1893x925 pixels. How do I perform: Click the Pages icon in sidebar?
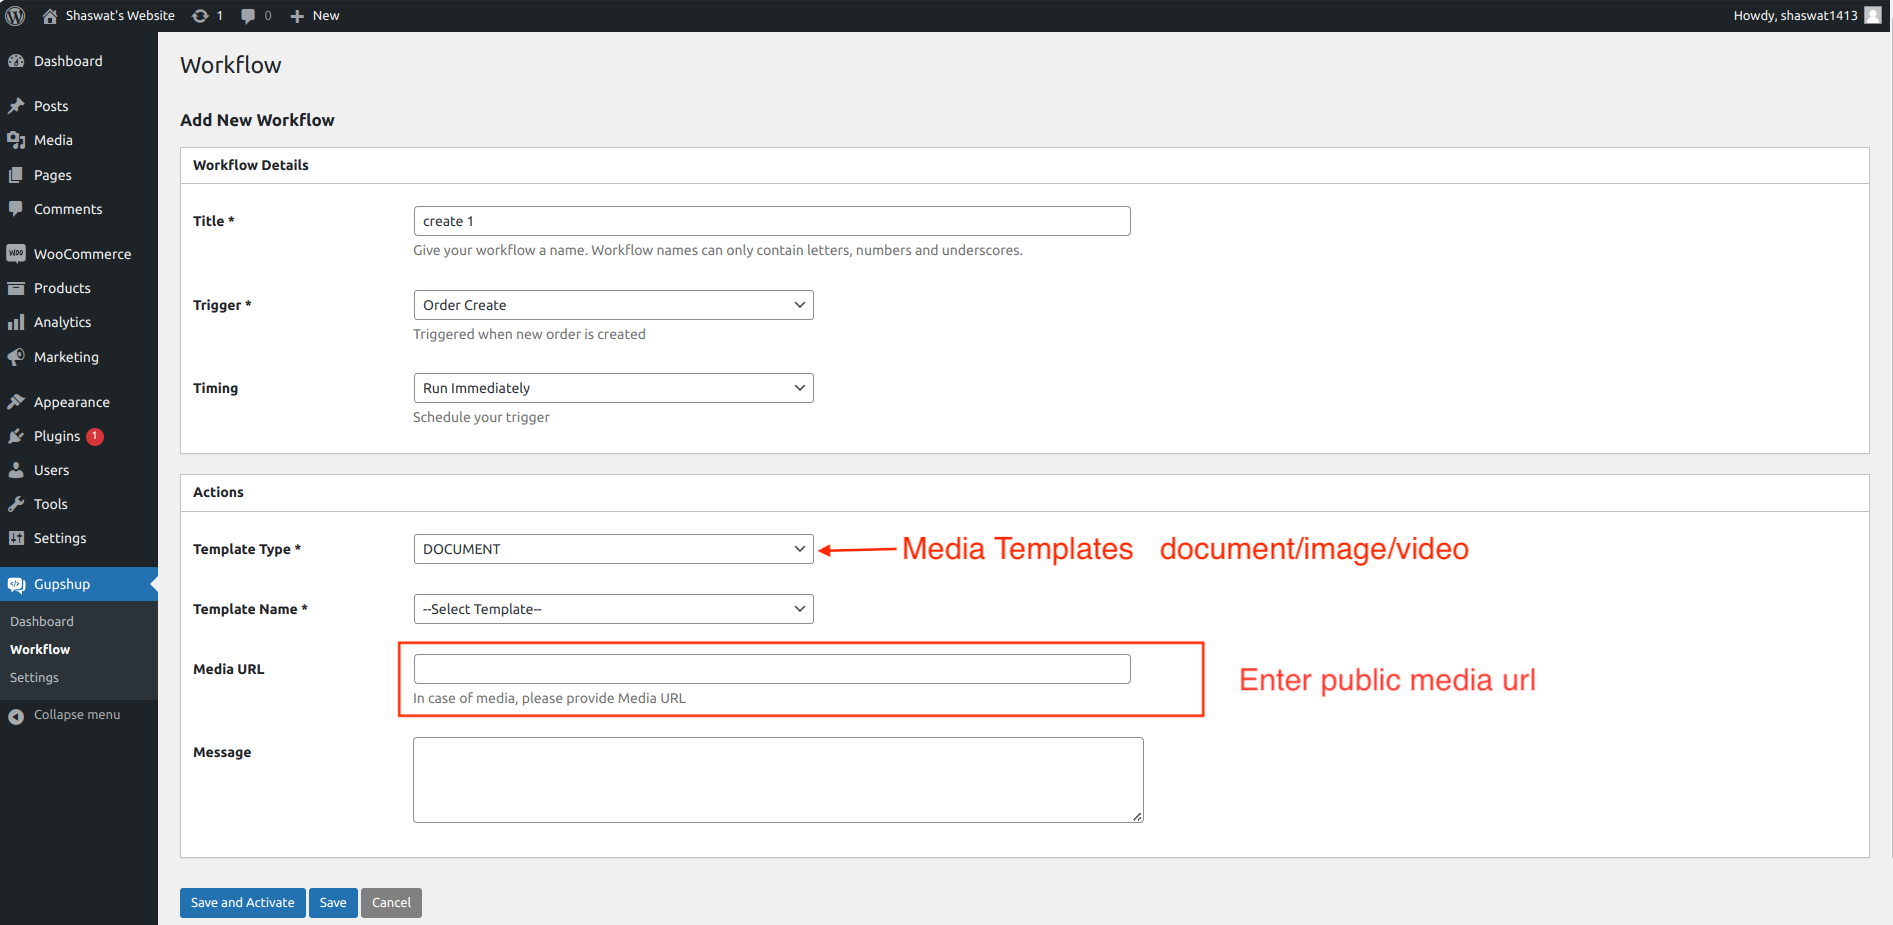tap(16, 175)
